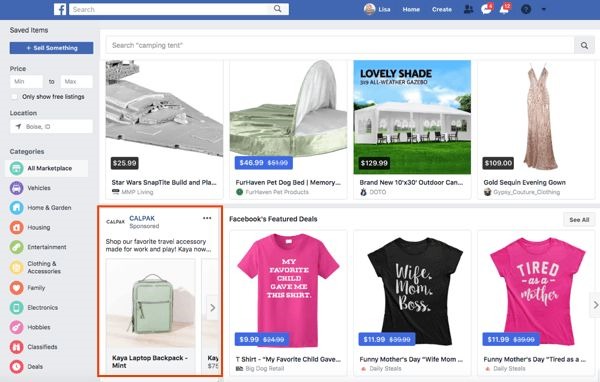Open the friend requests icon
The height and width of the screenshot is (382, 600).
(468, 9)
